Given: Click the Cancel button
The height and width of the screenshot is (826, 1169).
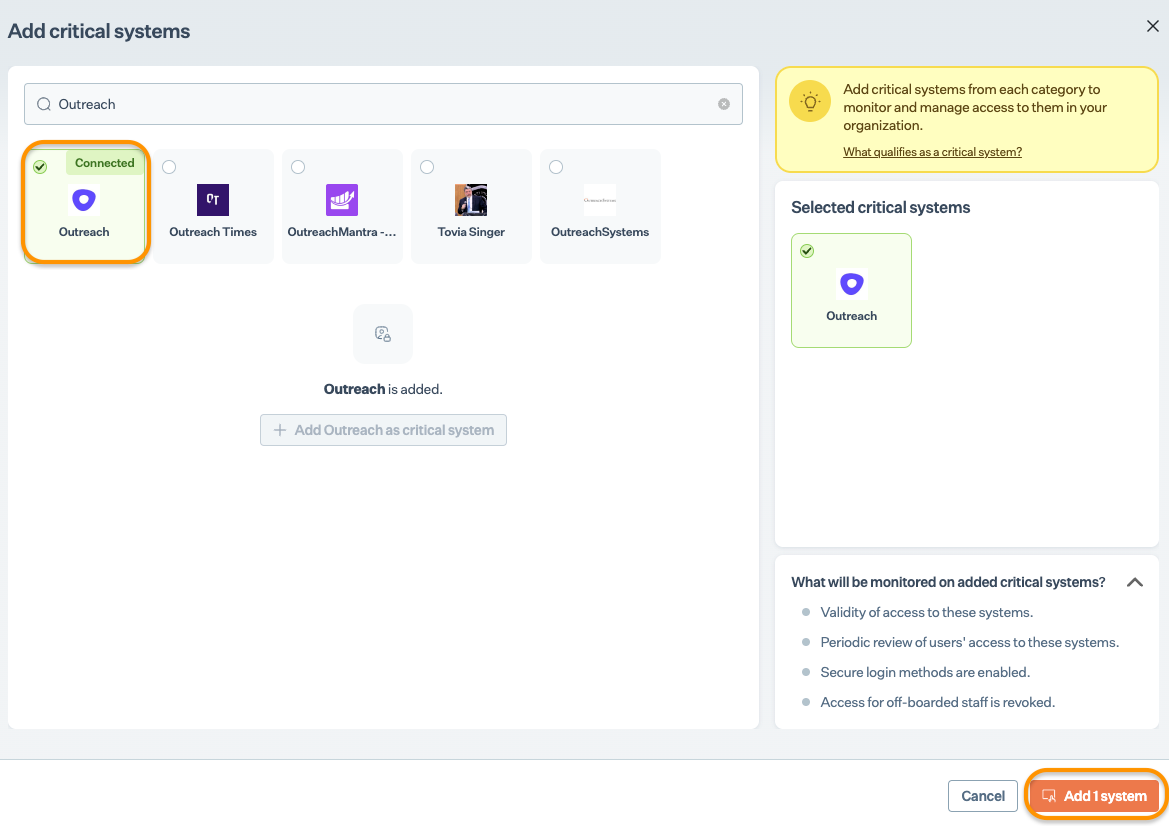Looking at the screenshot, I should click(983, 796).
